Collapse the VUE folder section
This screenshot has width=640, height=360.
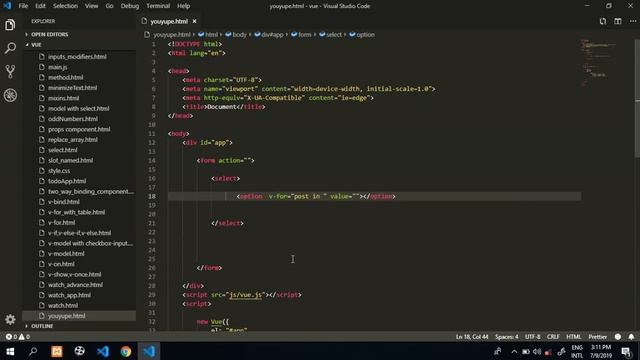[36, 44]
